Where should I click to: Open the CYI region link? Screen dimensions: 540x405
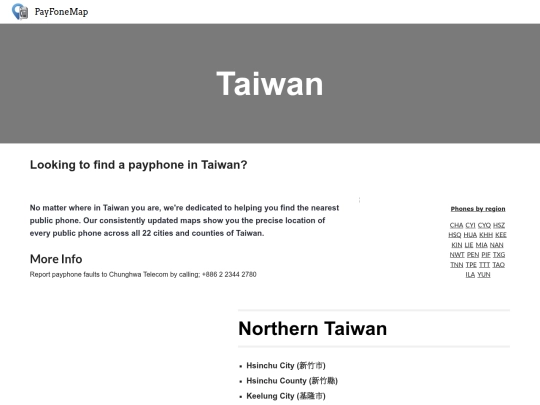470,225
